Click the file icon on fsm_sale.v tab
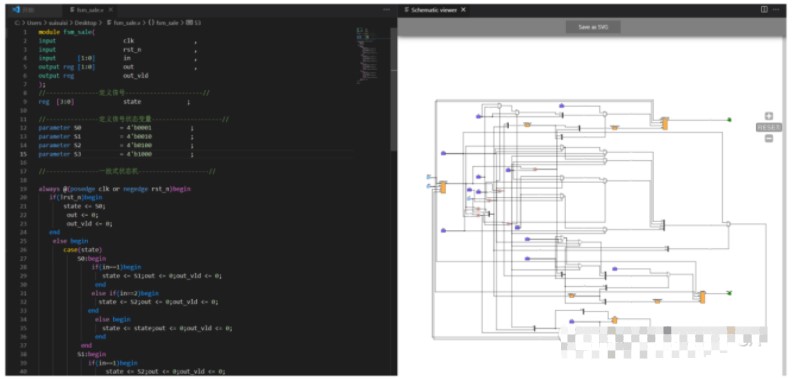Image resolution: width=793 pixels, height=379 pixels. pos(72,10)
